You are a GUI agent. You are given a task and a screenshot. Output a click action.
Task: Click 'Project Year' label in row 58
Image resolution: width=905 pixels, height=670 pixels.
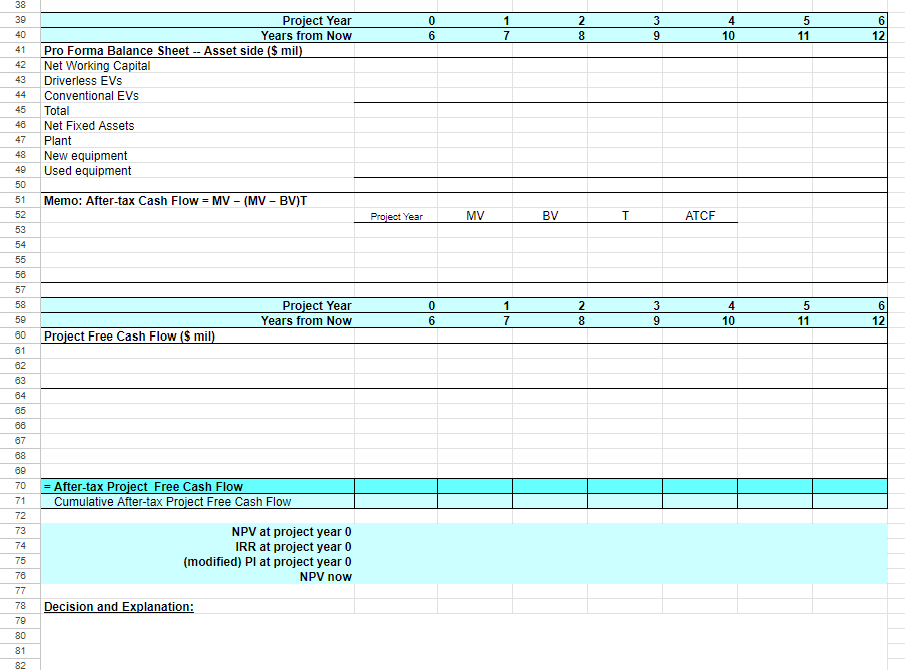[x=316, y=306]
